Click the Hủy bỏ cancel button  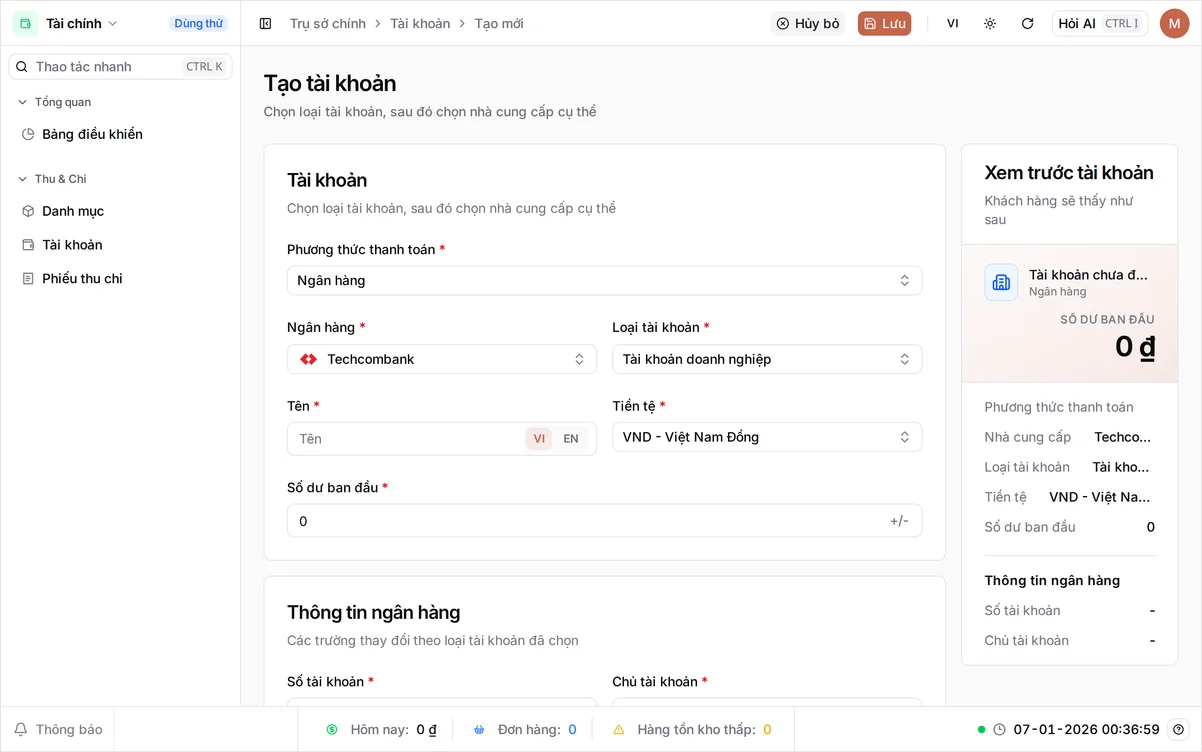(807, 23)
